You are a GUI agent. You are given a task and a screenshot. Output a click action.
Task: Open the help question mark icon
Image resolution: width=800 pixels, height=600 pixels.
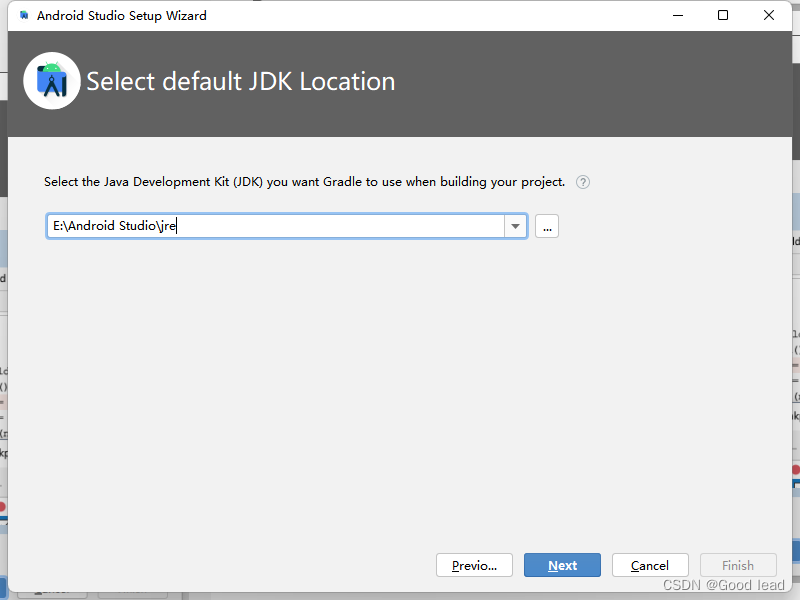[583, 182]
